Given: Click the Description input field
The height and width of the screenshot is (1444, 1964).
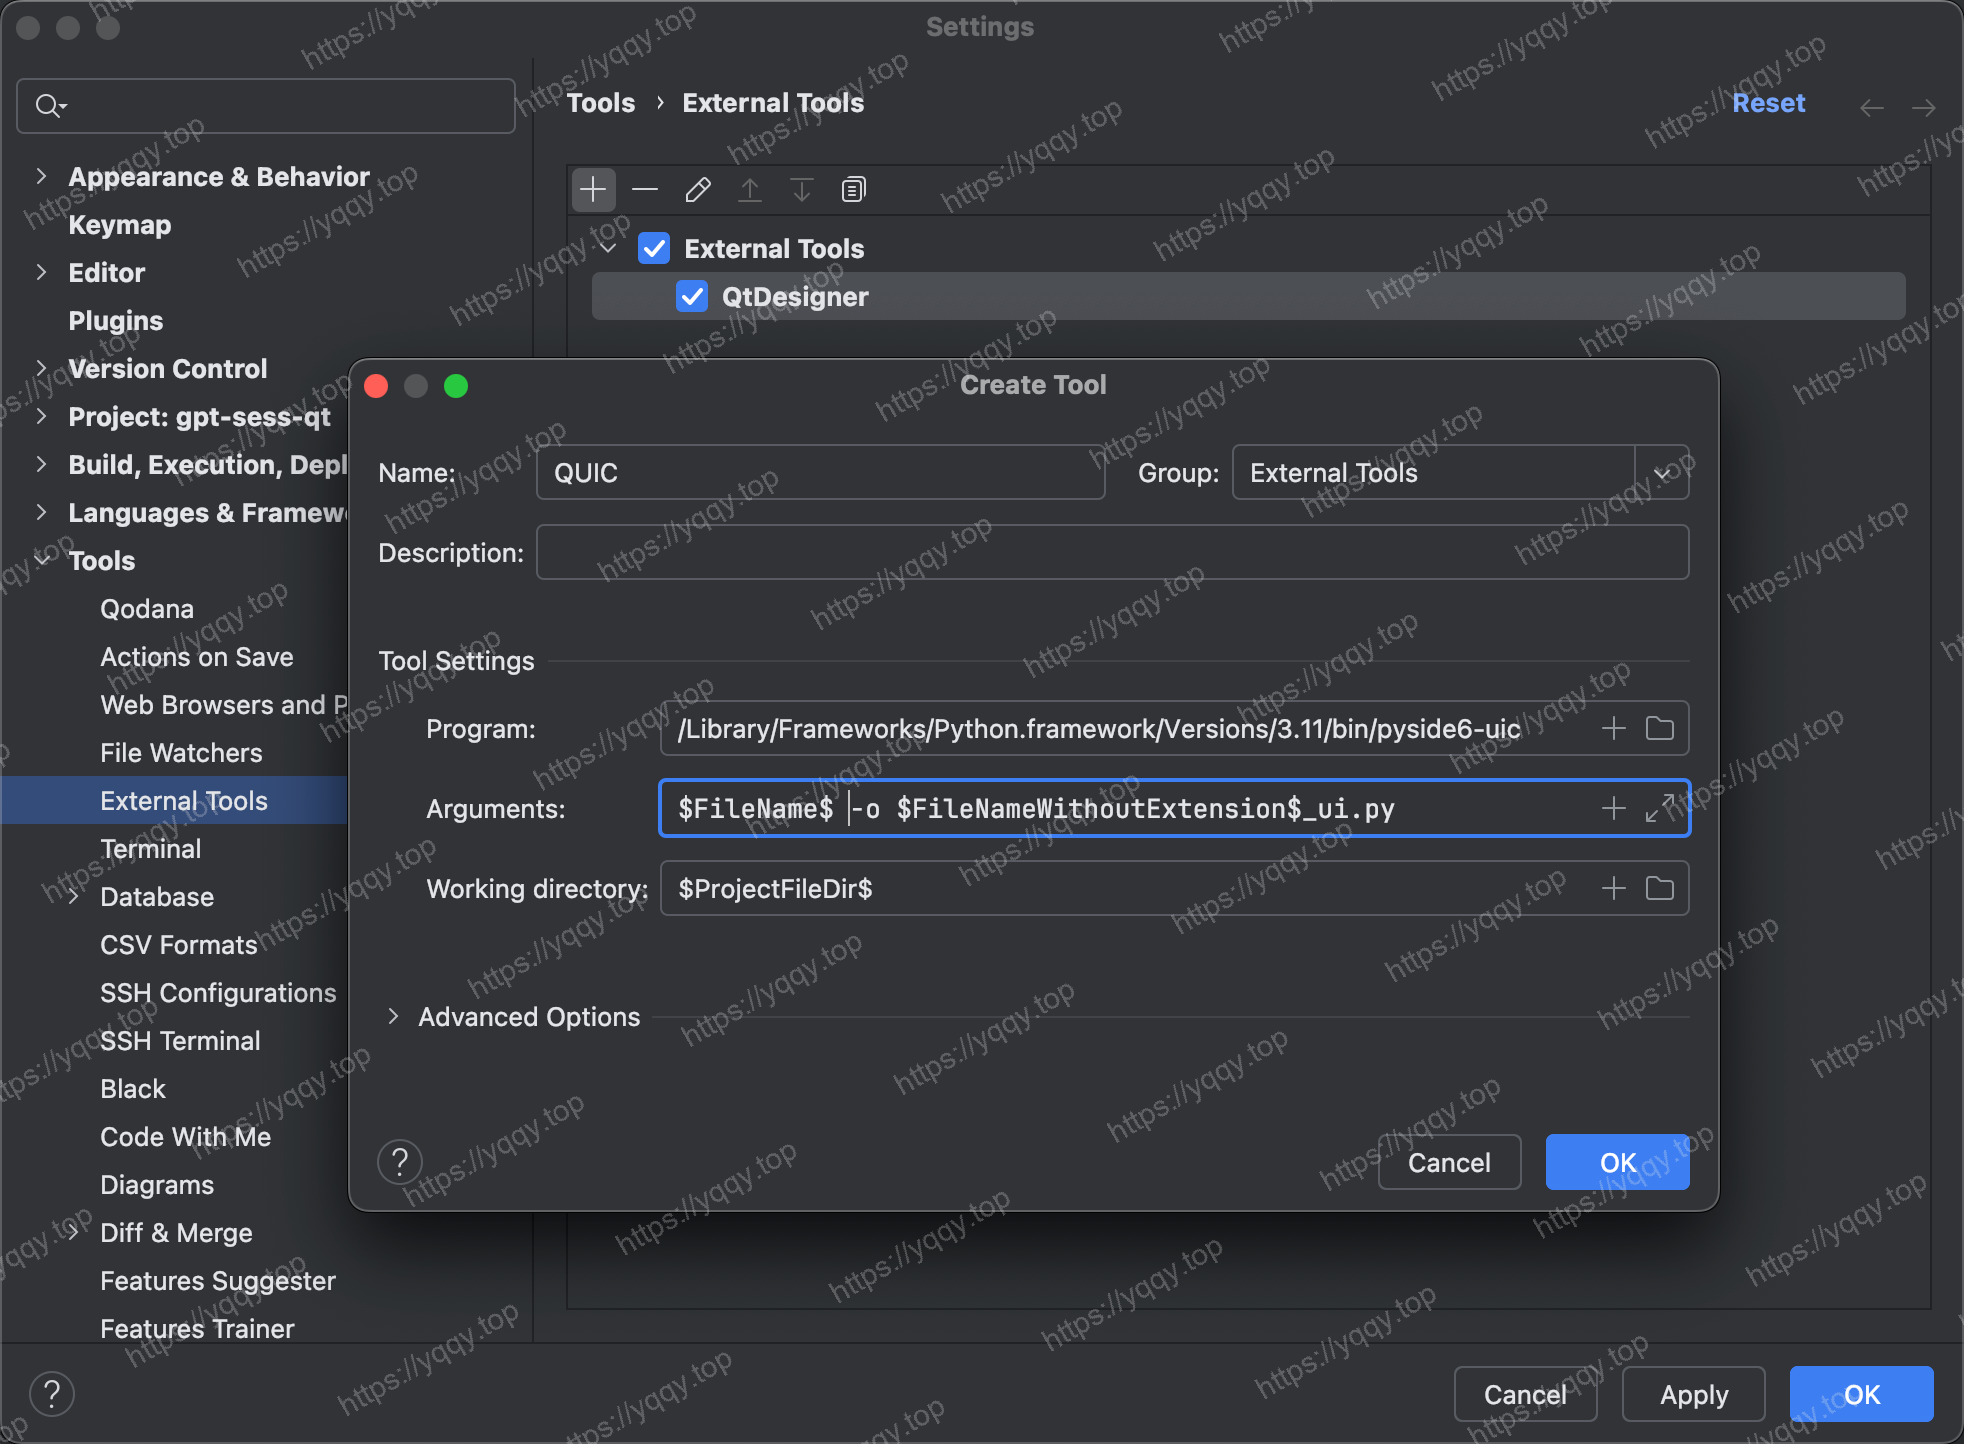Looking at the screenshot, I should point(1112,552).
